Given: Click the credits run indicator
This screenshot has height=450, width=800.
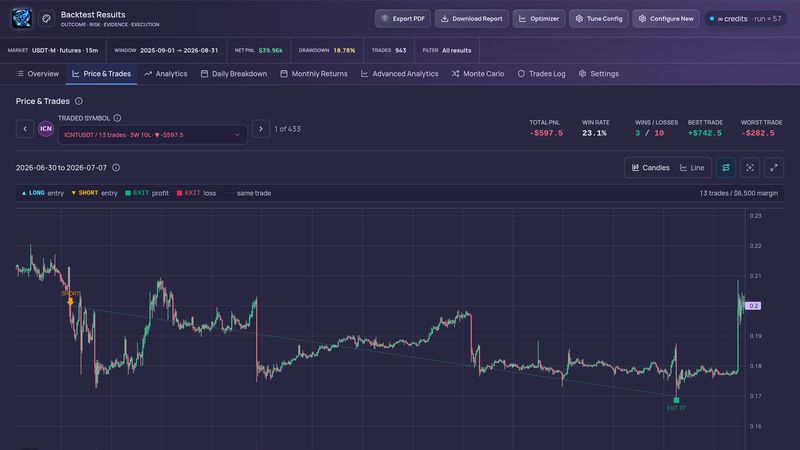Looking at the screenshot, I should (x=745, y=18).
